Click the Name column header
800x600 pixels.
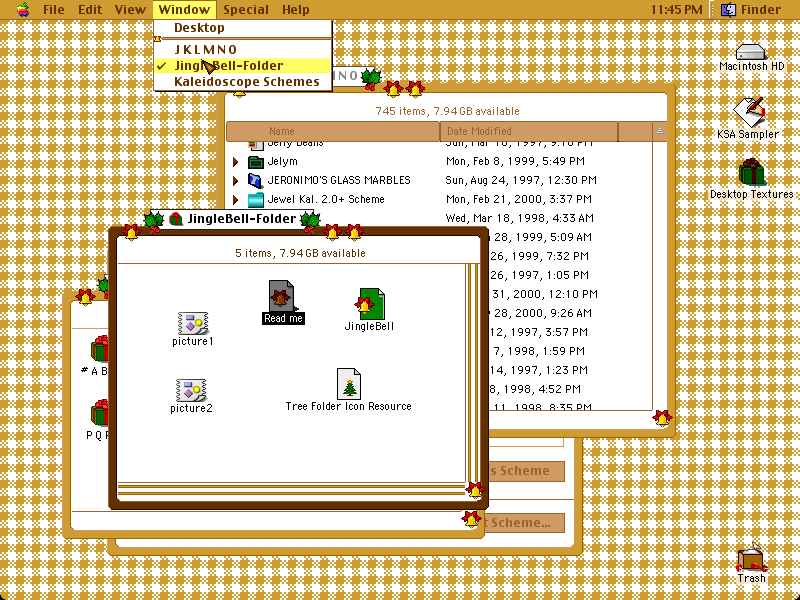pos(333,131)
